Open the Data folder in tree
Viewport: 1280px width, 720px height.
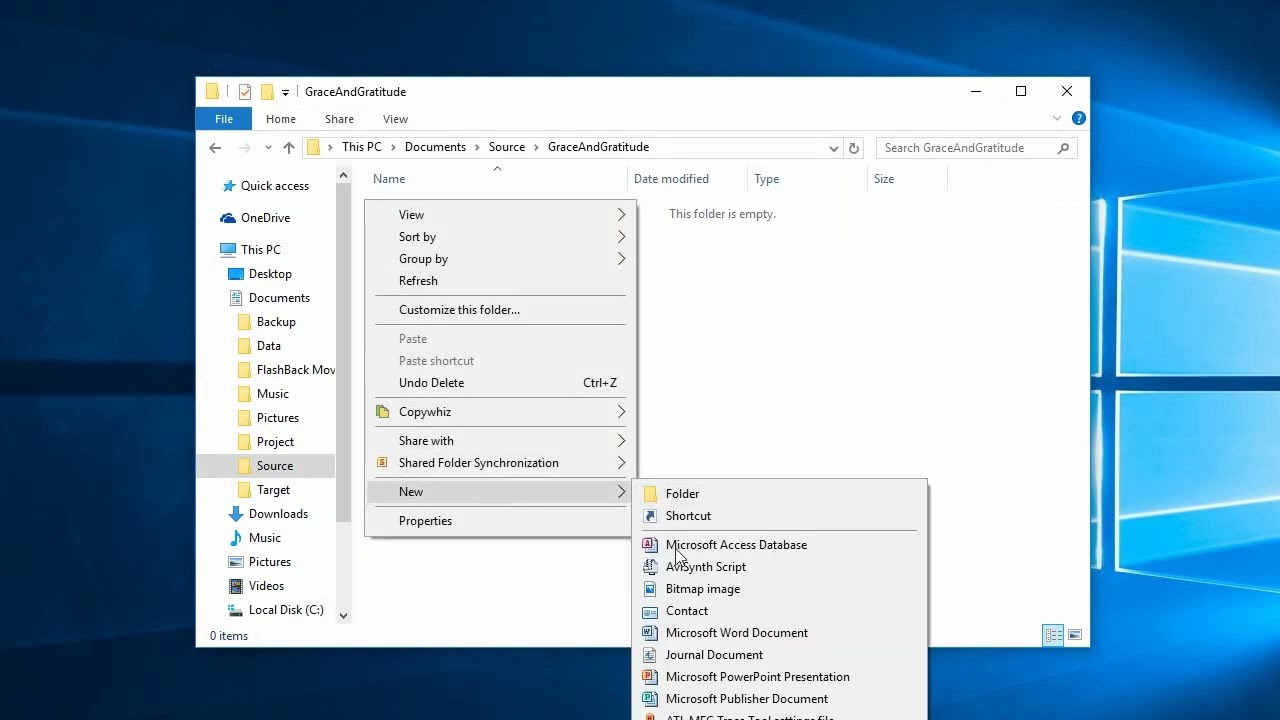(268, 346)
